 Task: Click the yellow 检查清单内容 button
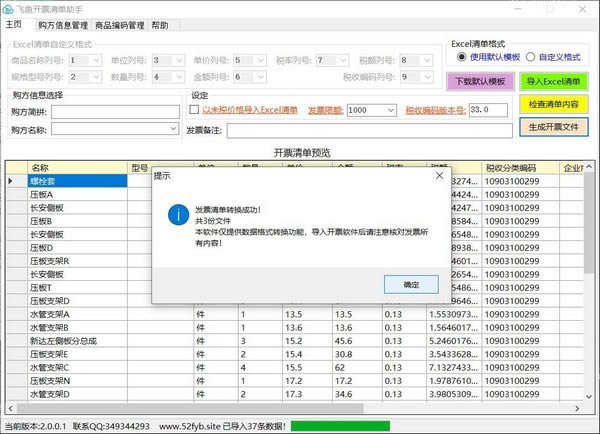[x=553, y=104]
